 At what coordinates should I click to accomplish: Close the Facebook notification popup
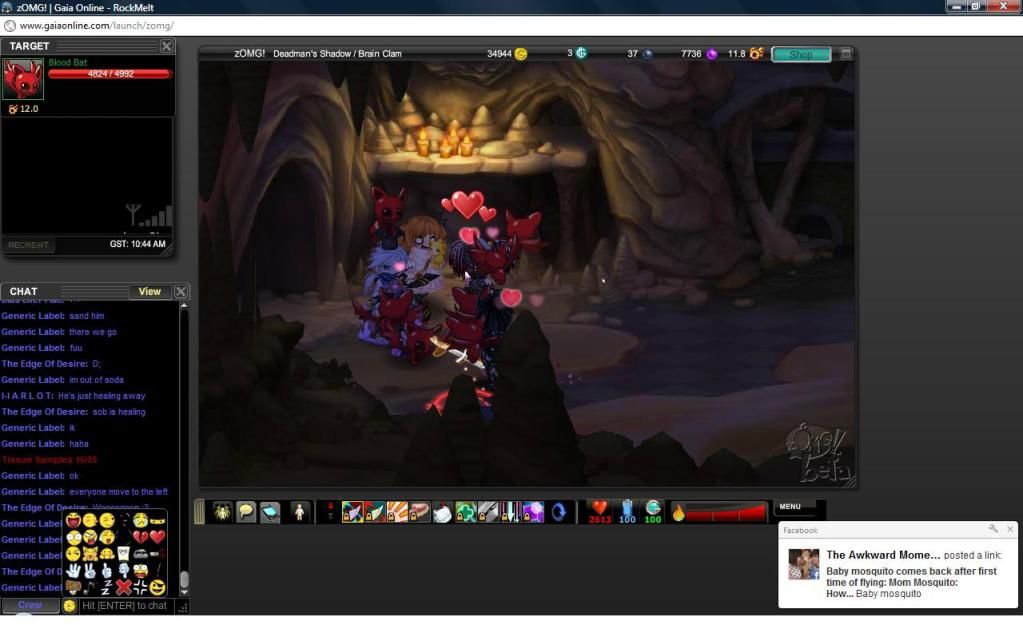point(1010,529)
